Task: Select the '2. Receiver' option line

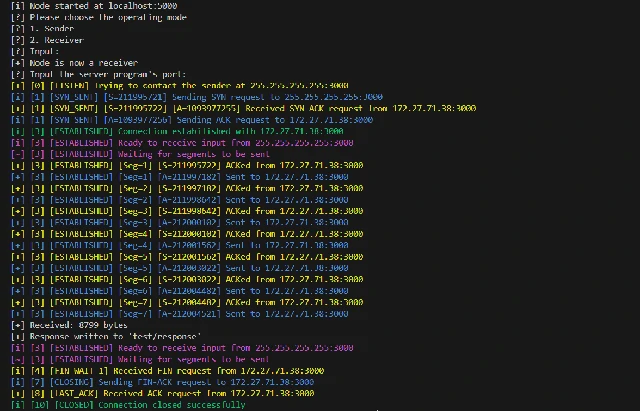Action: 47,40
